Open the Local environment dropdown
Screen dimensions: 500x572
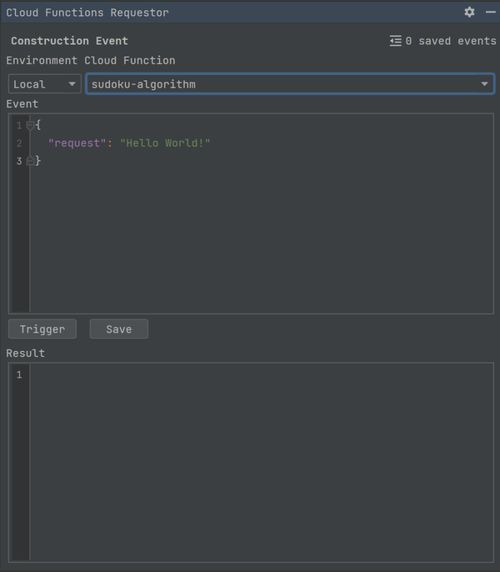(x=44, y=84)
